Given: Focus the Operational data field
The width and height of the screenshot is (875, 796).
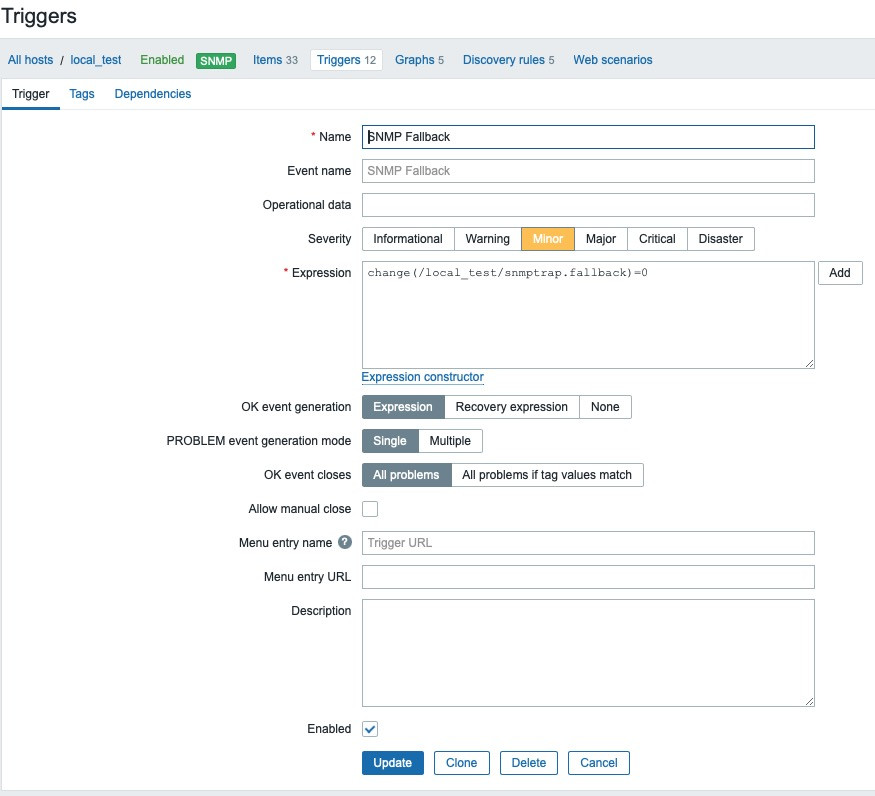Looking at the screenshot, I should pyautogui.click(x=588, y=205).
